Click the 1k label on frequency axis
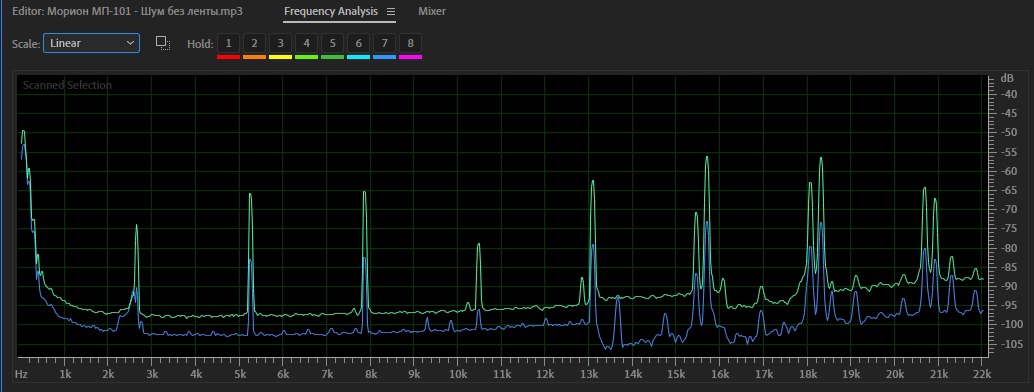Viewport: 1034px width, 392px height. [x=65, y=374]
